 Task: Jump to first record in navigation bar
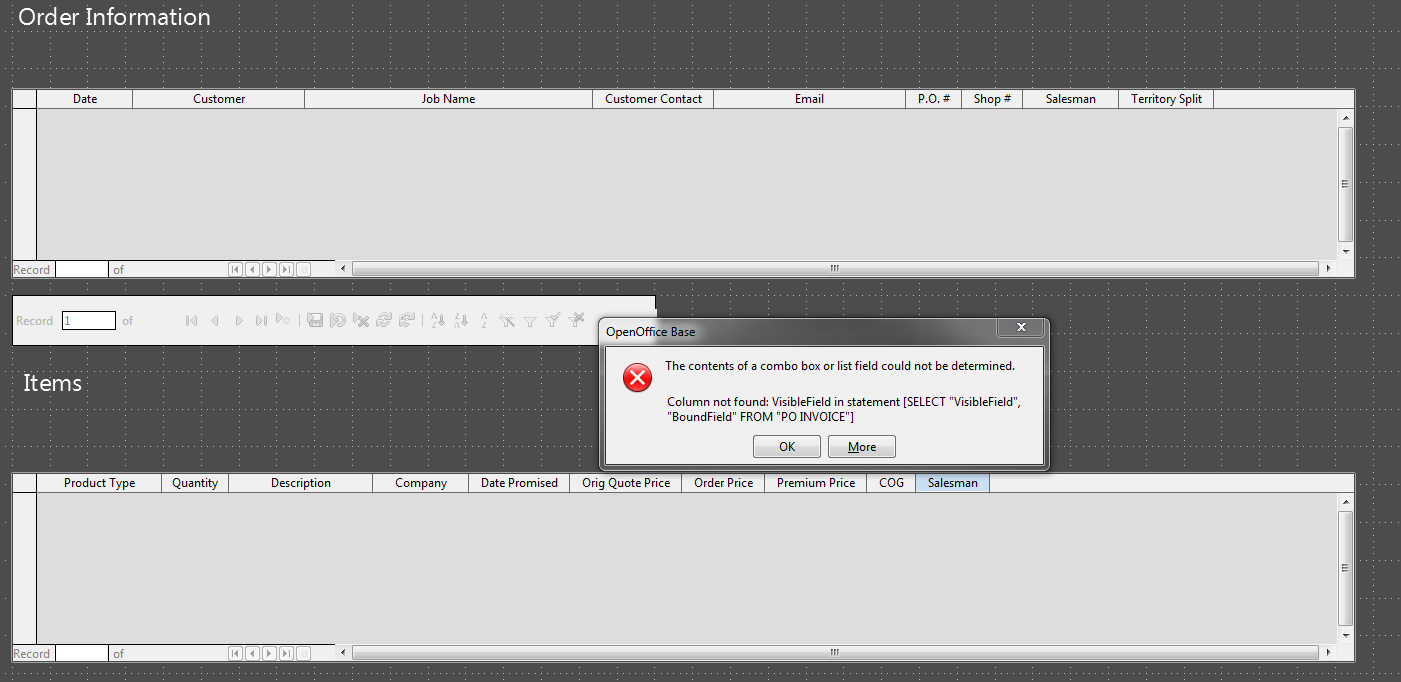click(x=191, y=321)
